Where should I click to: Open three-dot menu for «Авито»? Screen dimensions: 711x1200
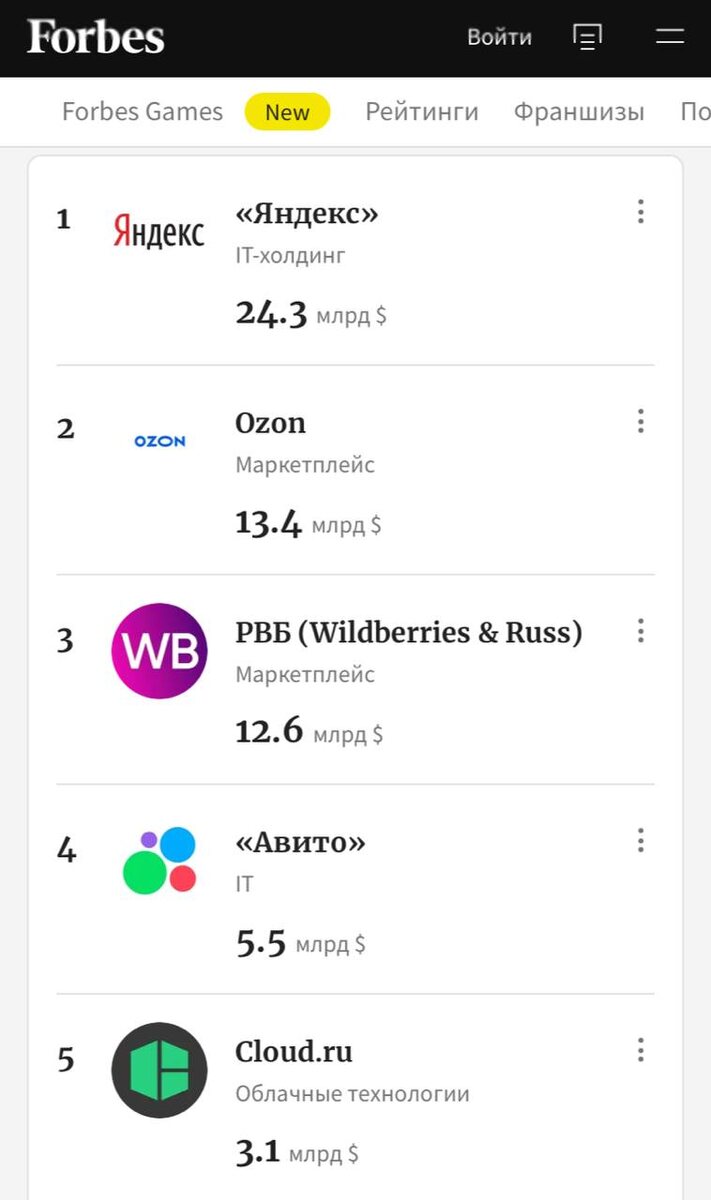coord(641,841)
